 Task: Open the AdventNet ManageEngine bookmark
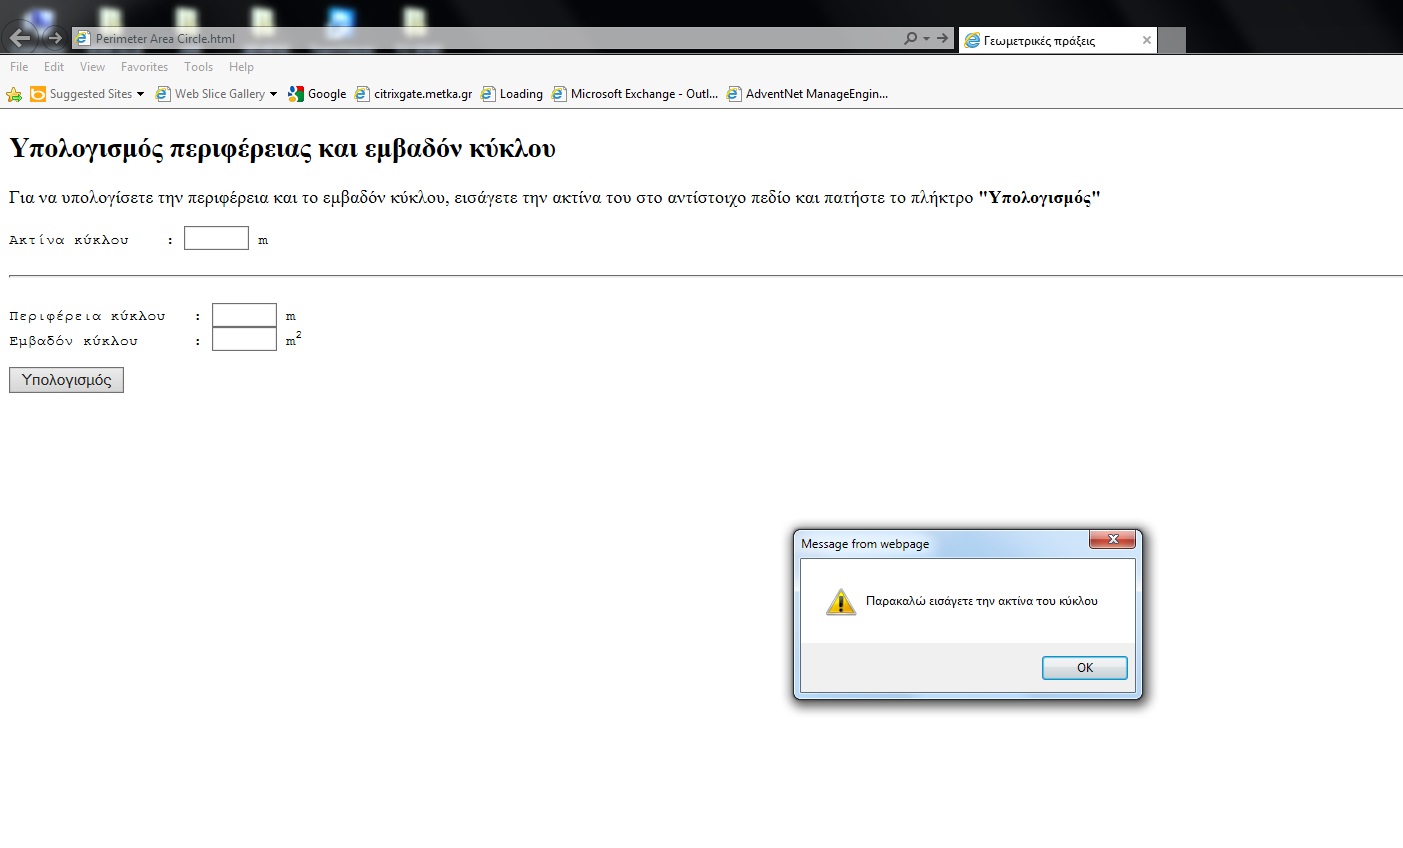tap(807, 94)
